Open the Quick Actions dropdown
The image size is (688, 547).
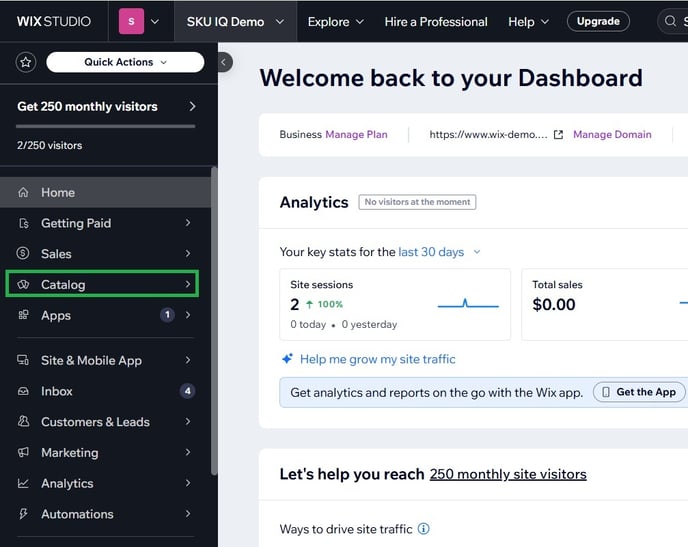[x=125, y=62]
